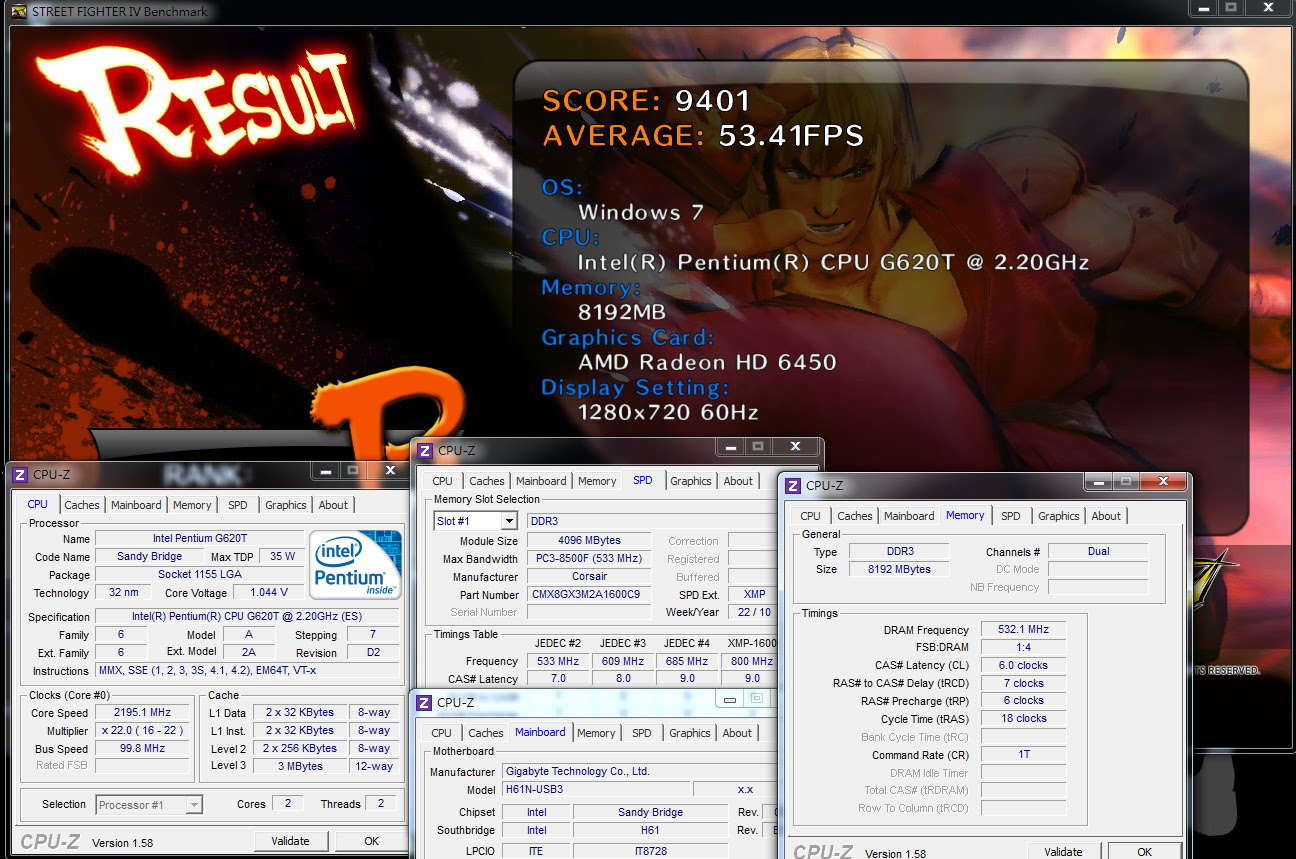Select CPU tab in the Memory window
The height and width of the screenshot is (859, 1296).
pos(811,516)
